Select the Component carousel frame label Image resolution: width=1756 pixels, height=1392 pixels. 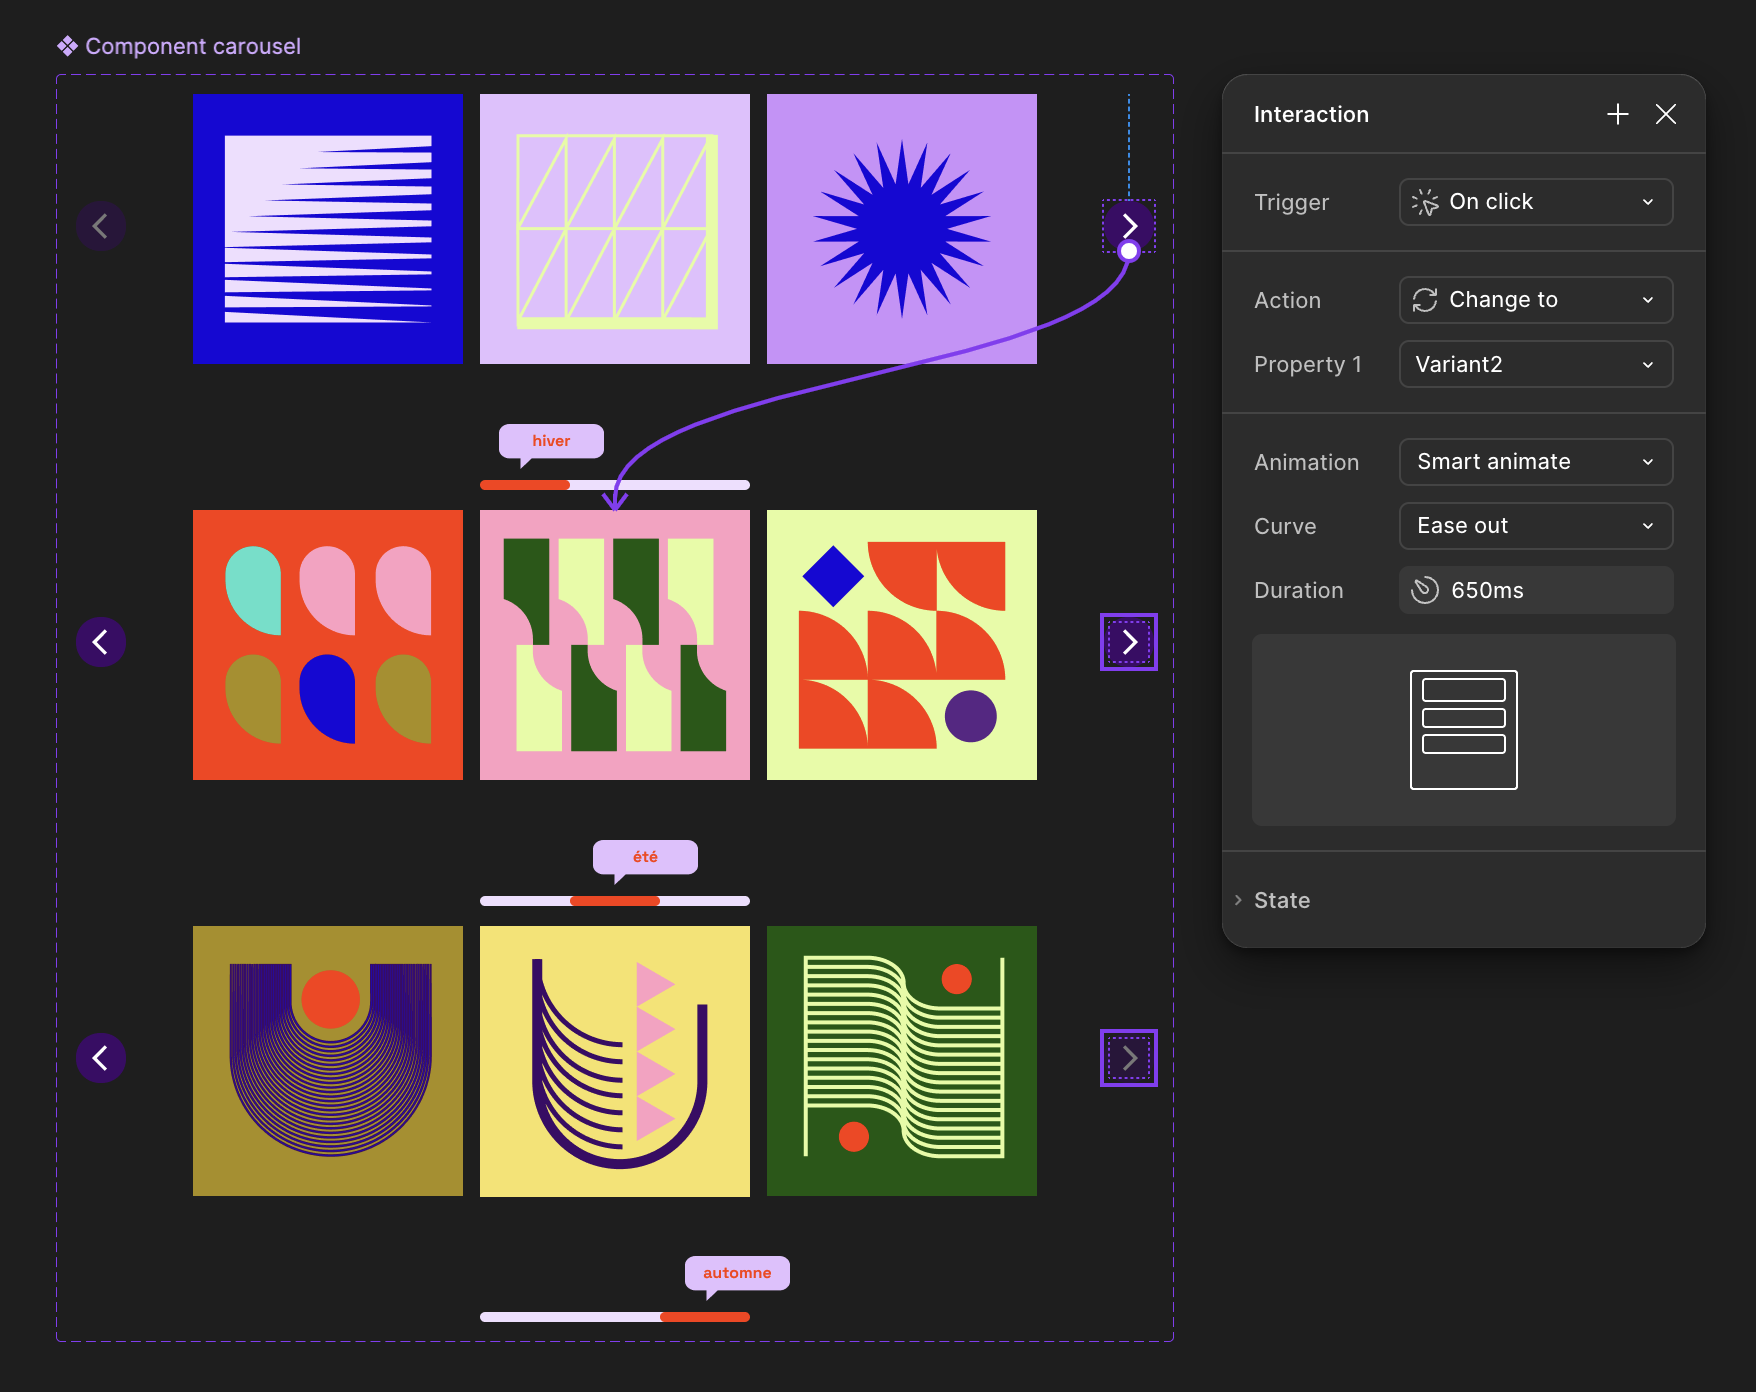click(191, 46)
